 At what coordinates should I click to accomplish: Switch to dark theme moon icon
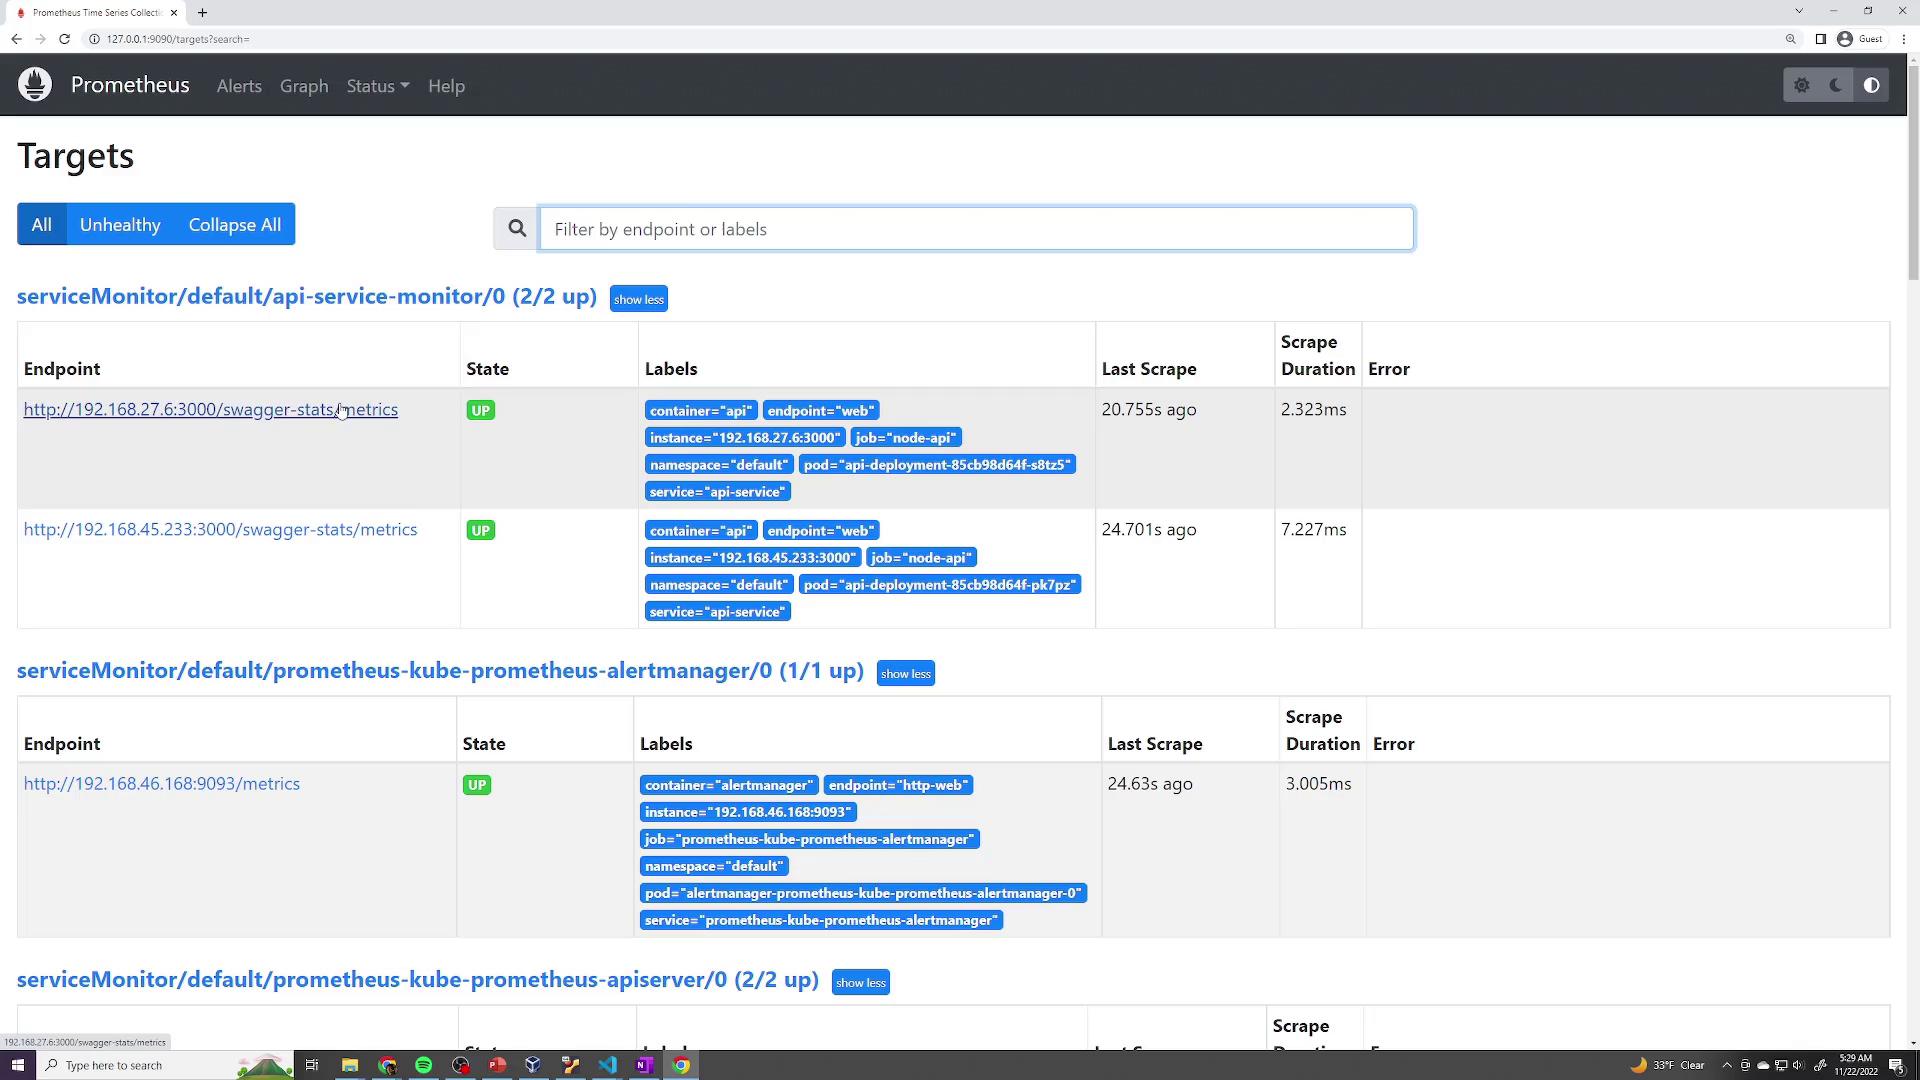click(1836, 86)
